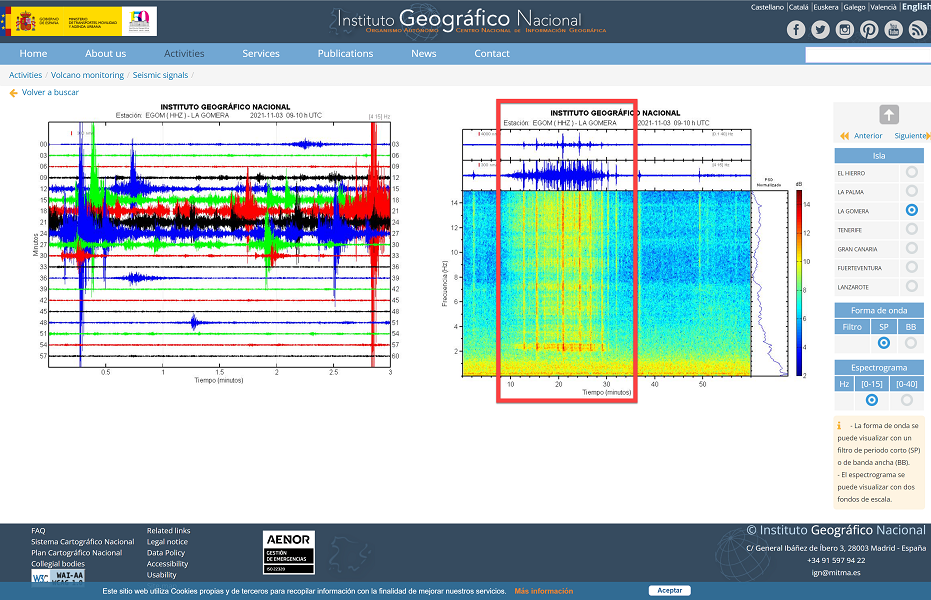
Task: Open the Publications menu item
Action: 346,53
